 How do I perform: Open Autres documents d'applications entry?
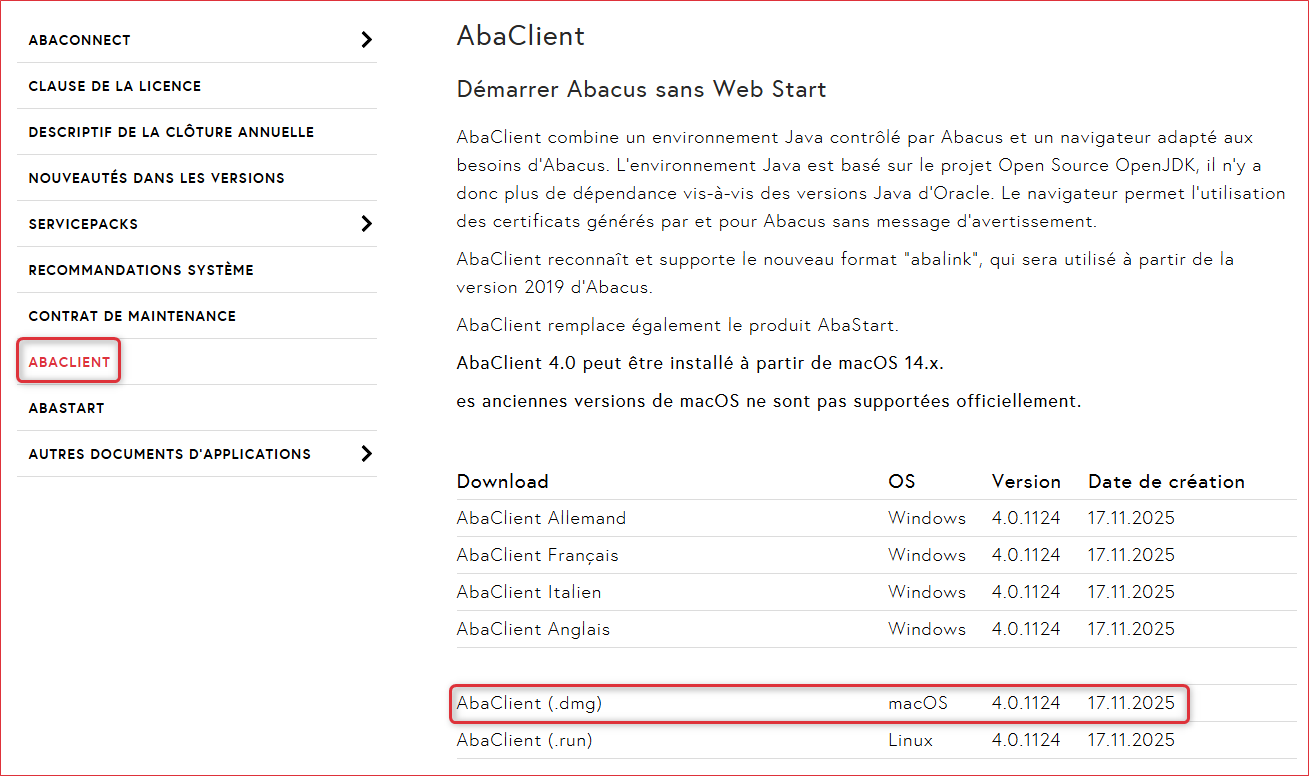click(170, 454)
